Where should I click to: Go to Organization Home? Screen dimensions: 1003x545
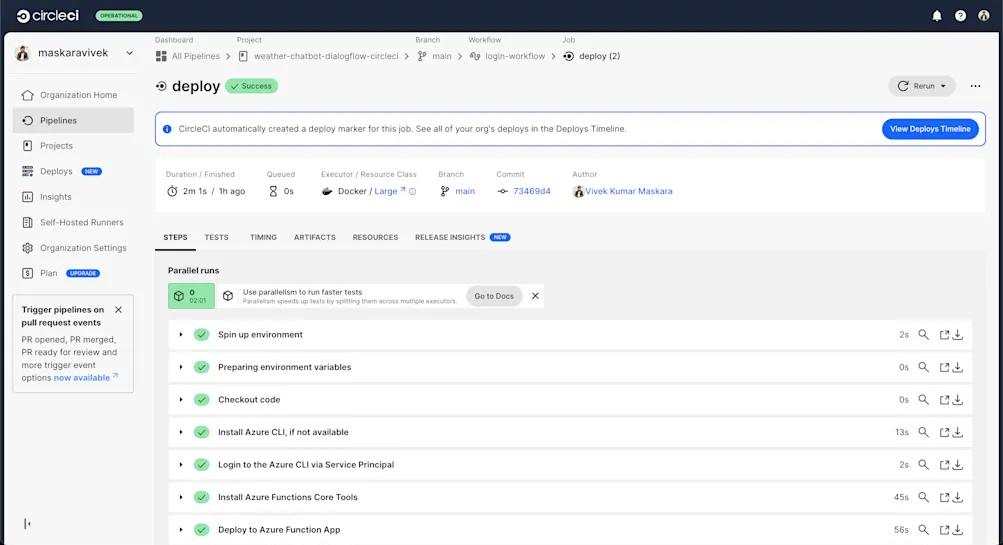(x=73, y=95)
